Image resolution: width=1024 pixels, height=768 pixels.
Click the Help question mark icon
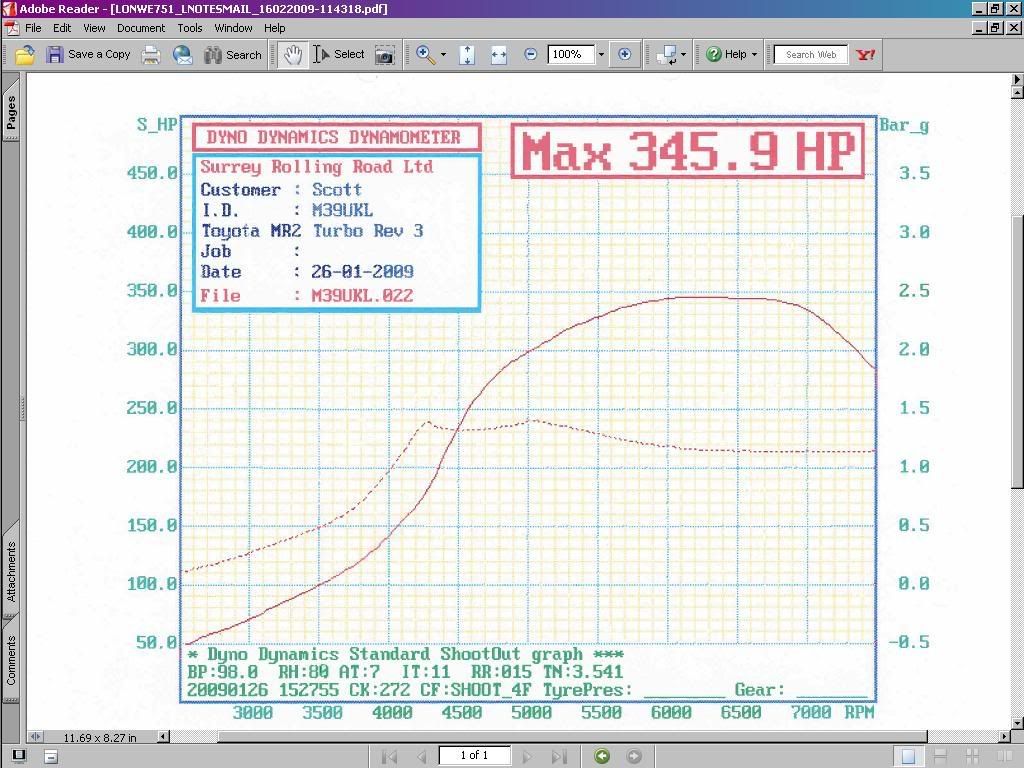coord(714,54)
